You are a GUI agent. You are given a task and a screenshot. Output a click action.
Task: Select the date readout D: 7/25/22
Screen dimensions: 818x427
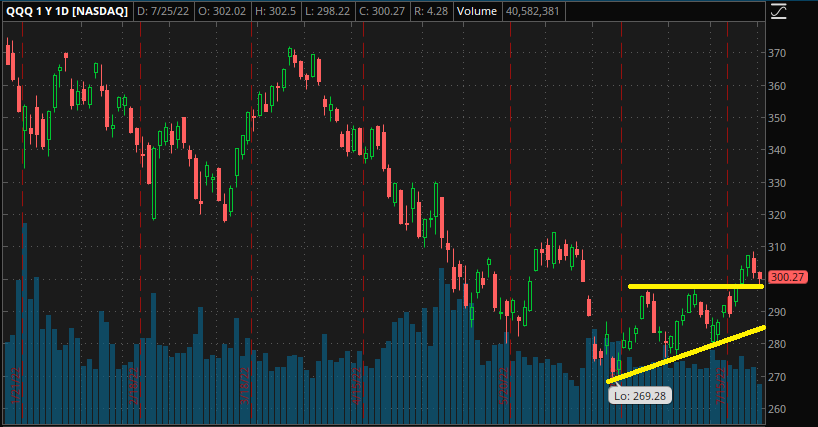click(163, 11)
